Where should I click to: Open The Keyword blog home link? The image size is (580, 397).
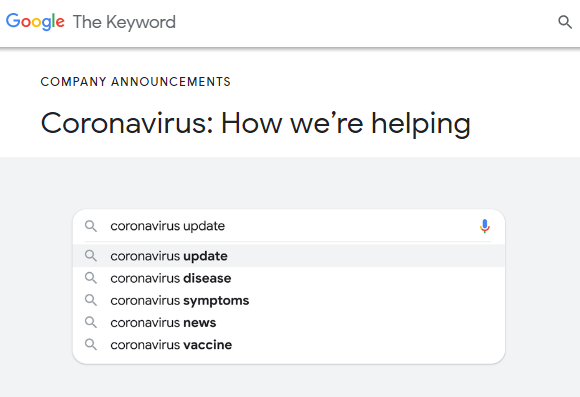click(124, 22)
